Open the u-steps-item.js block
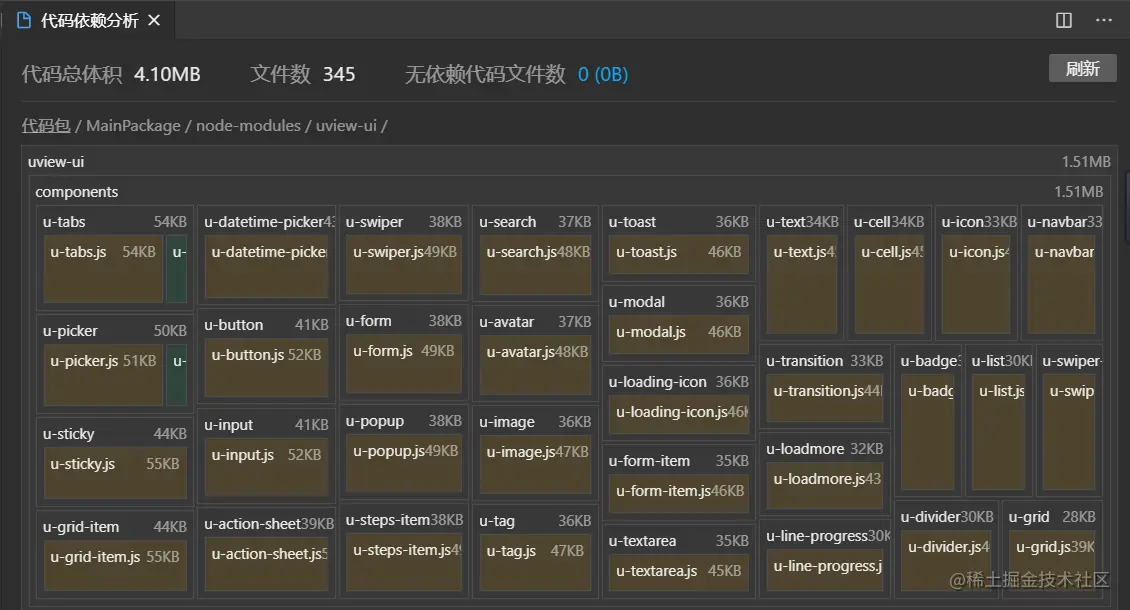Viewport: 1130px width, 610px height. (404, 562)
